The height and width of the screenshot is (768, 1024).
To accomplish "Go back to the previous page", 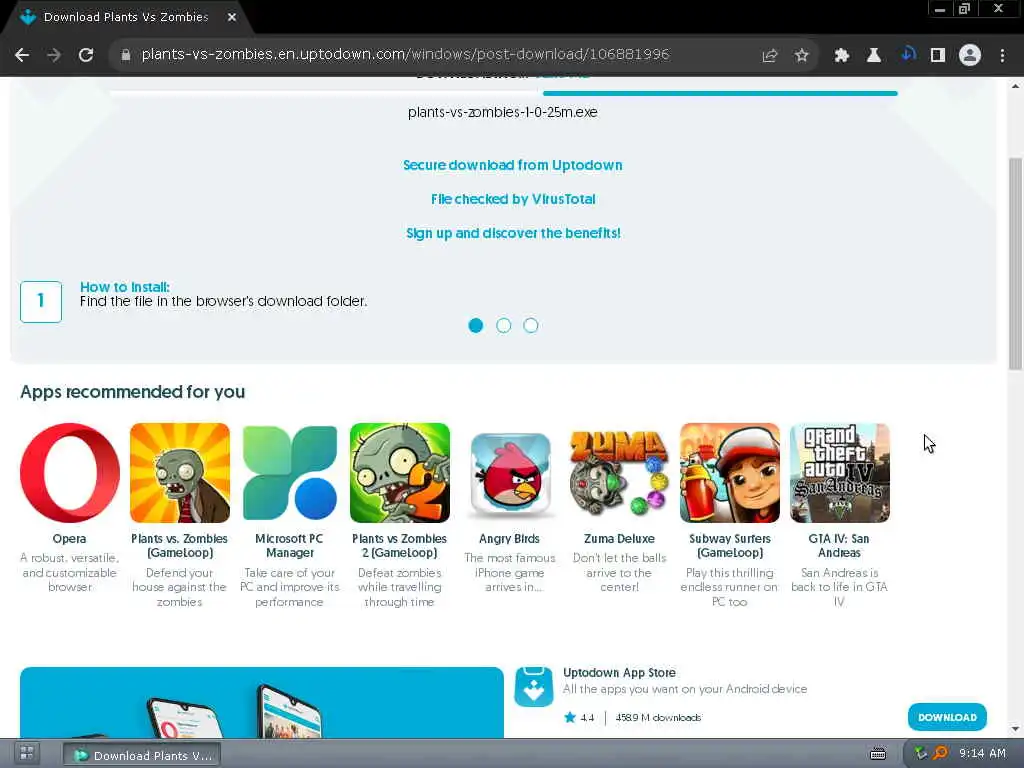I will [22, 55].
